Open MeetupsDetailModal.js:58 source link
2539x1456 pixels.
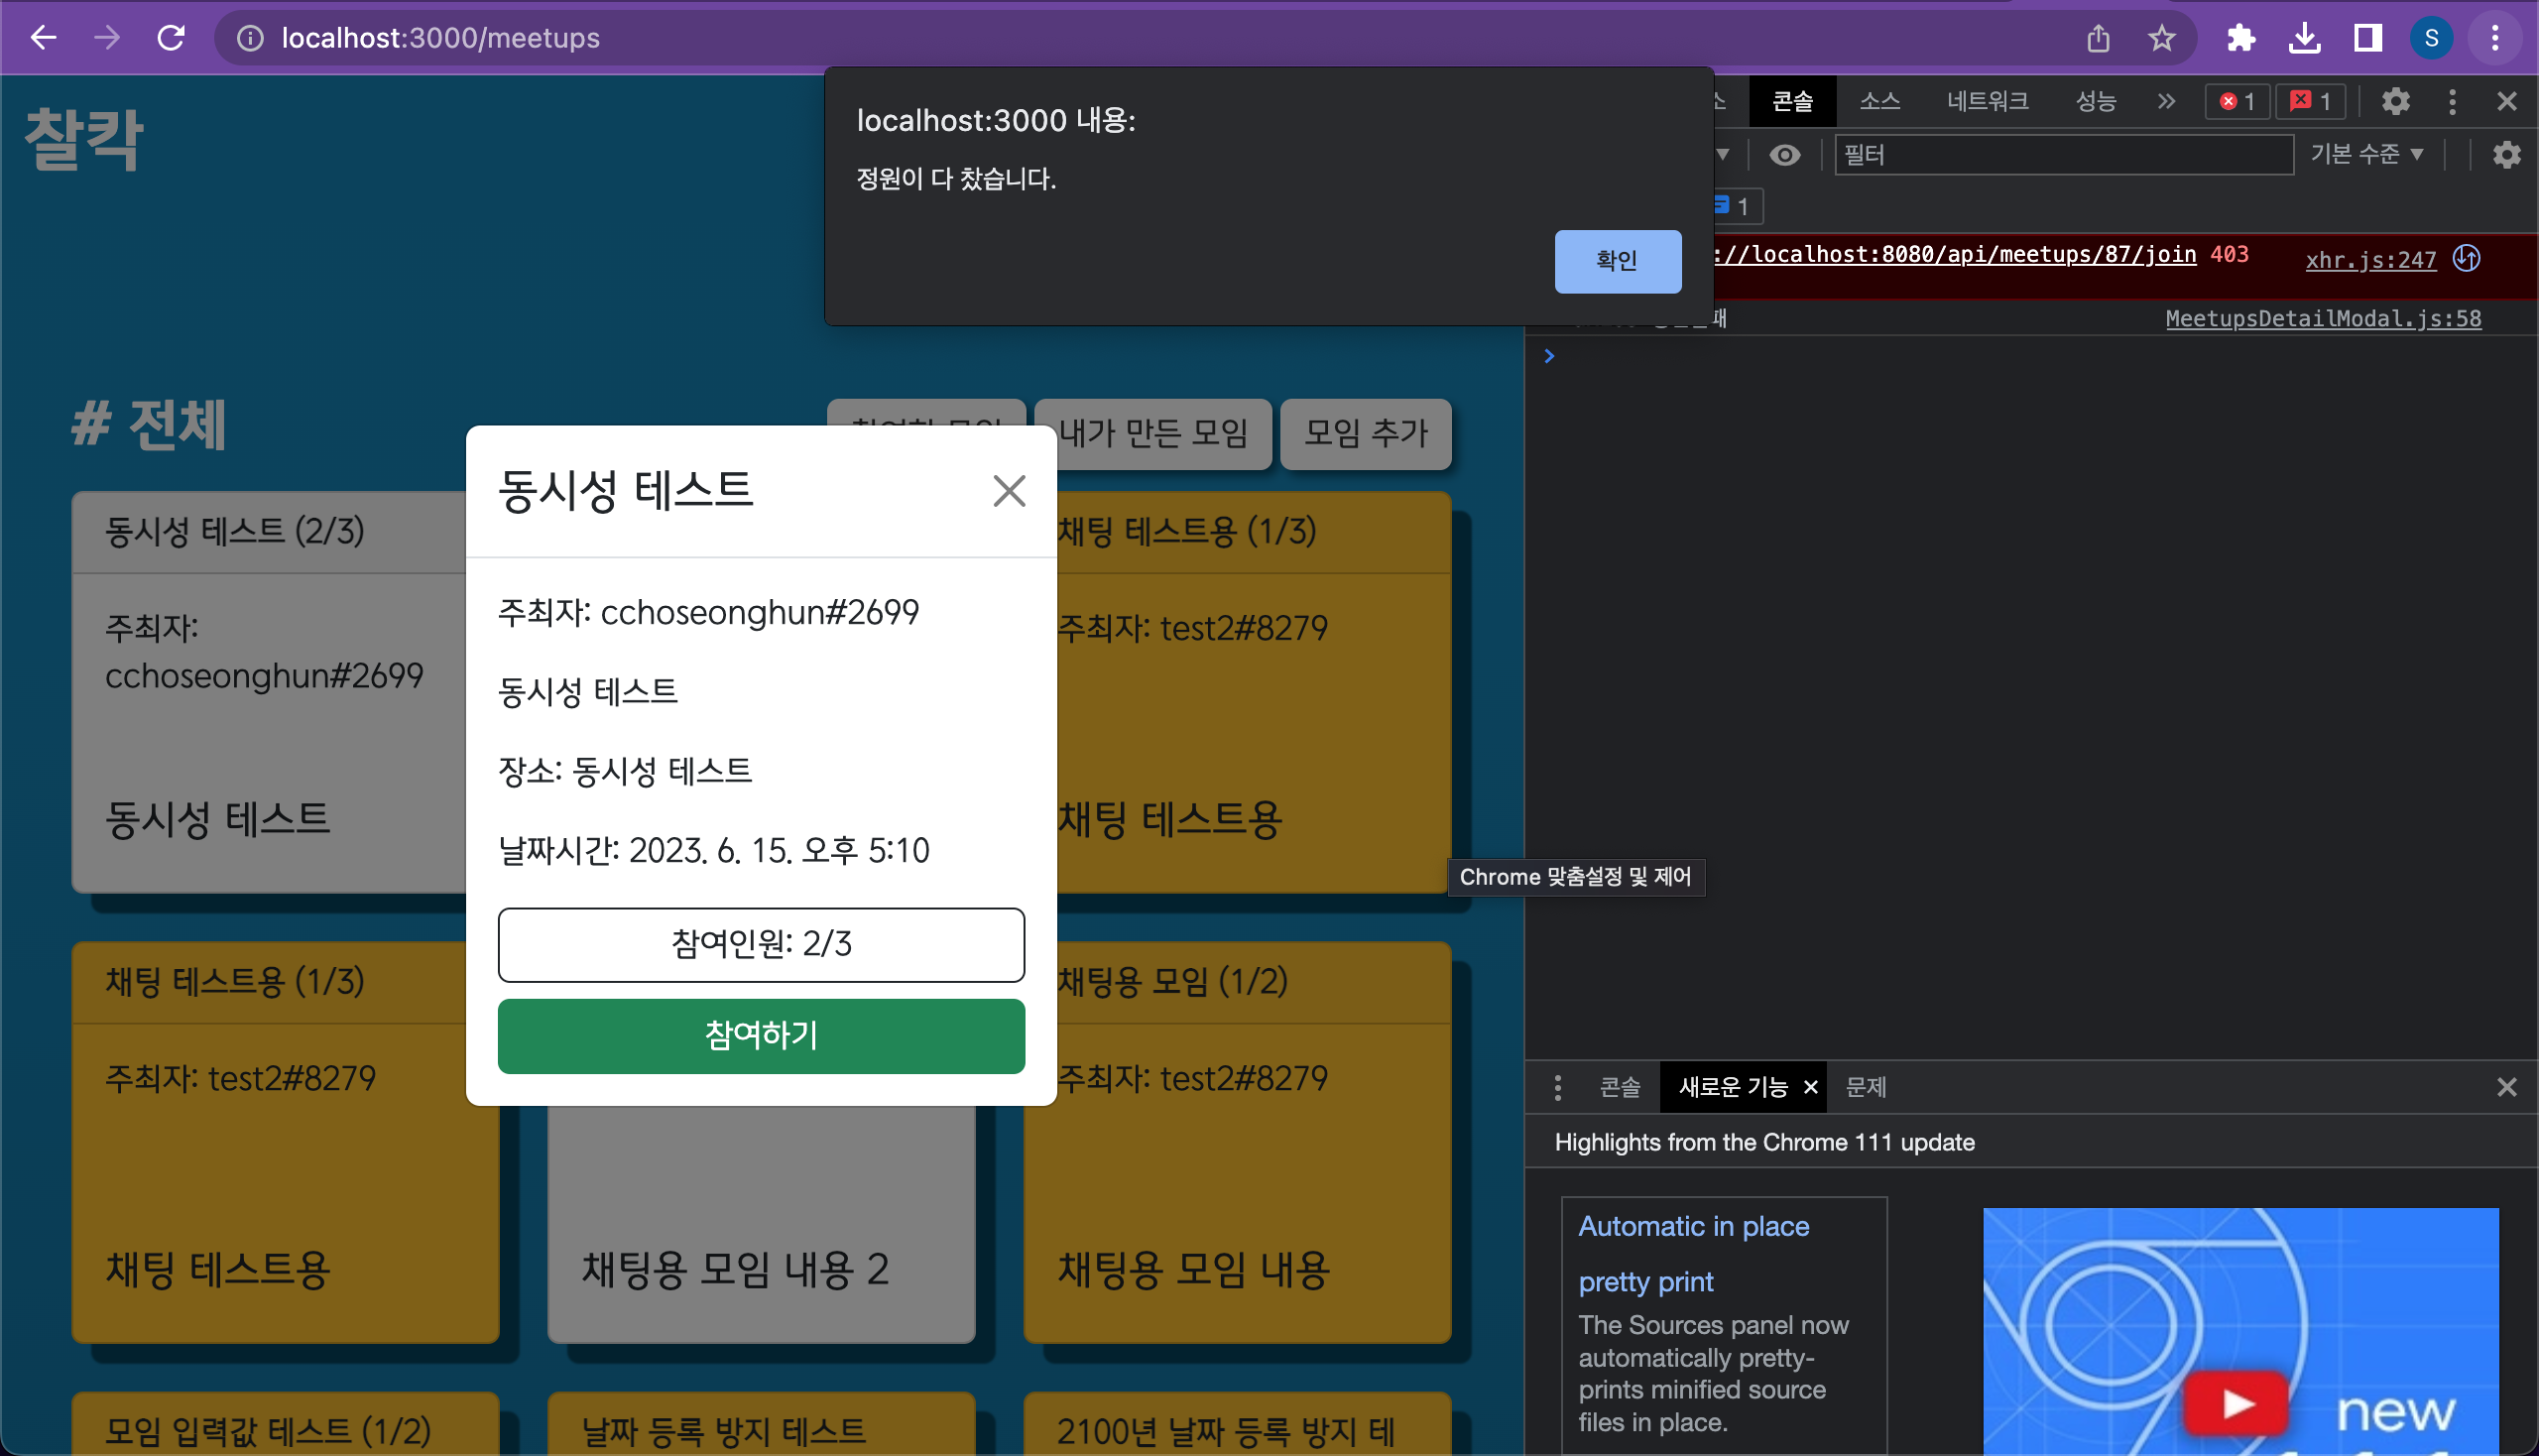[2323, 318]
